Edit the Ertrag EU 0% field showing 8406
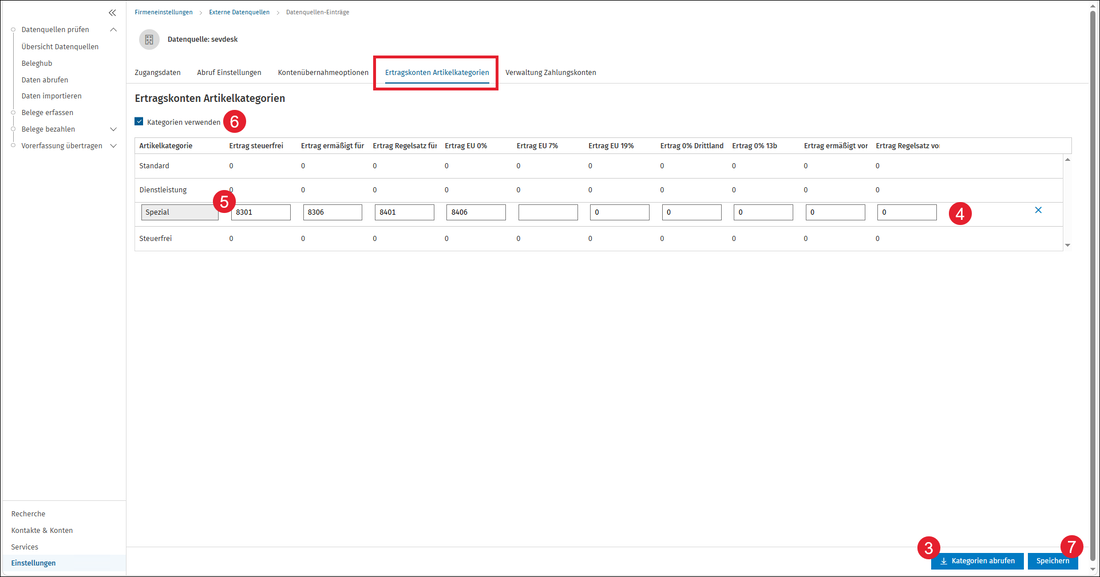Viewport: 1100px width, 577px height. point(476,212)
